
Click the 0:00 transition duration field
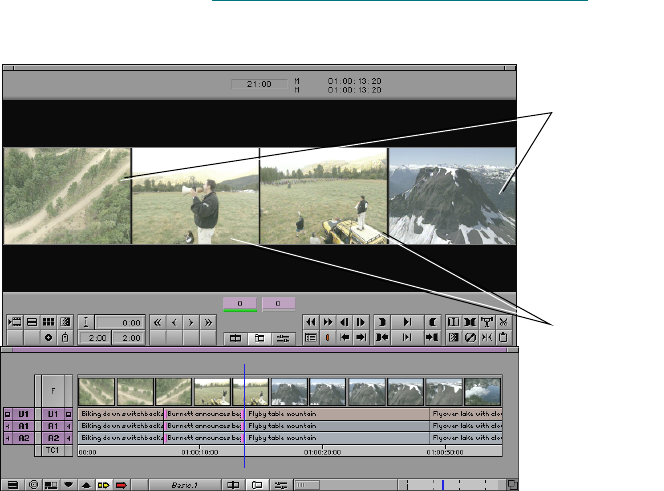(120, 323)
